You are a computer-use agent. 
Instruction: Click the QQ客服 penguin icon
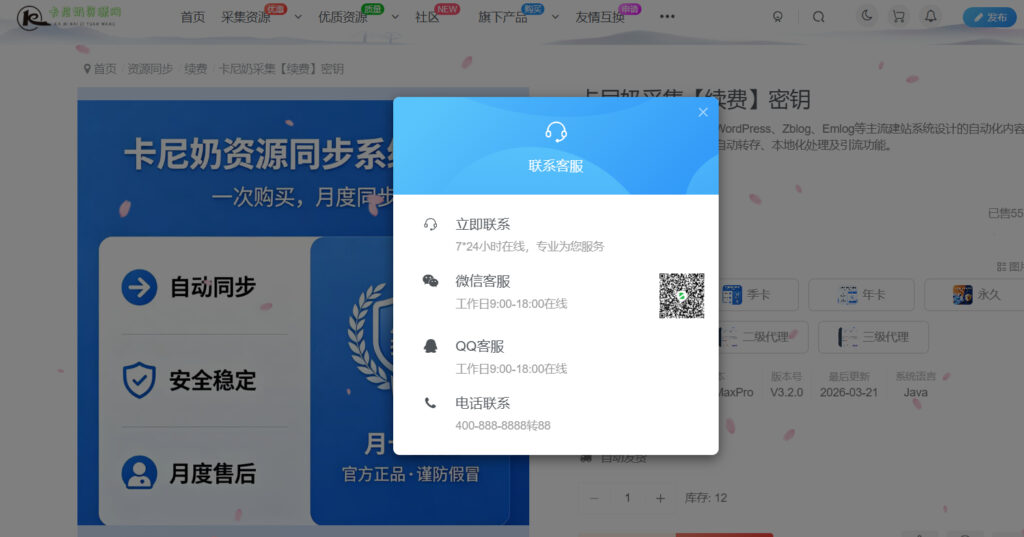[430, 346]
